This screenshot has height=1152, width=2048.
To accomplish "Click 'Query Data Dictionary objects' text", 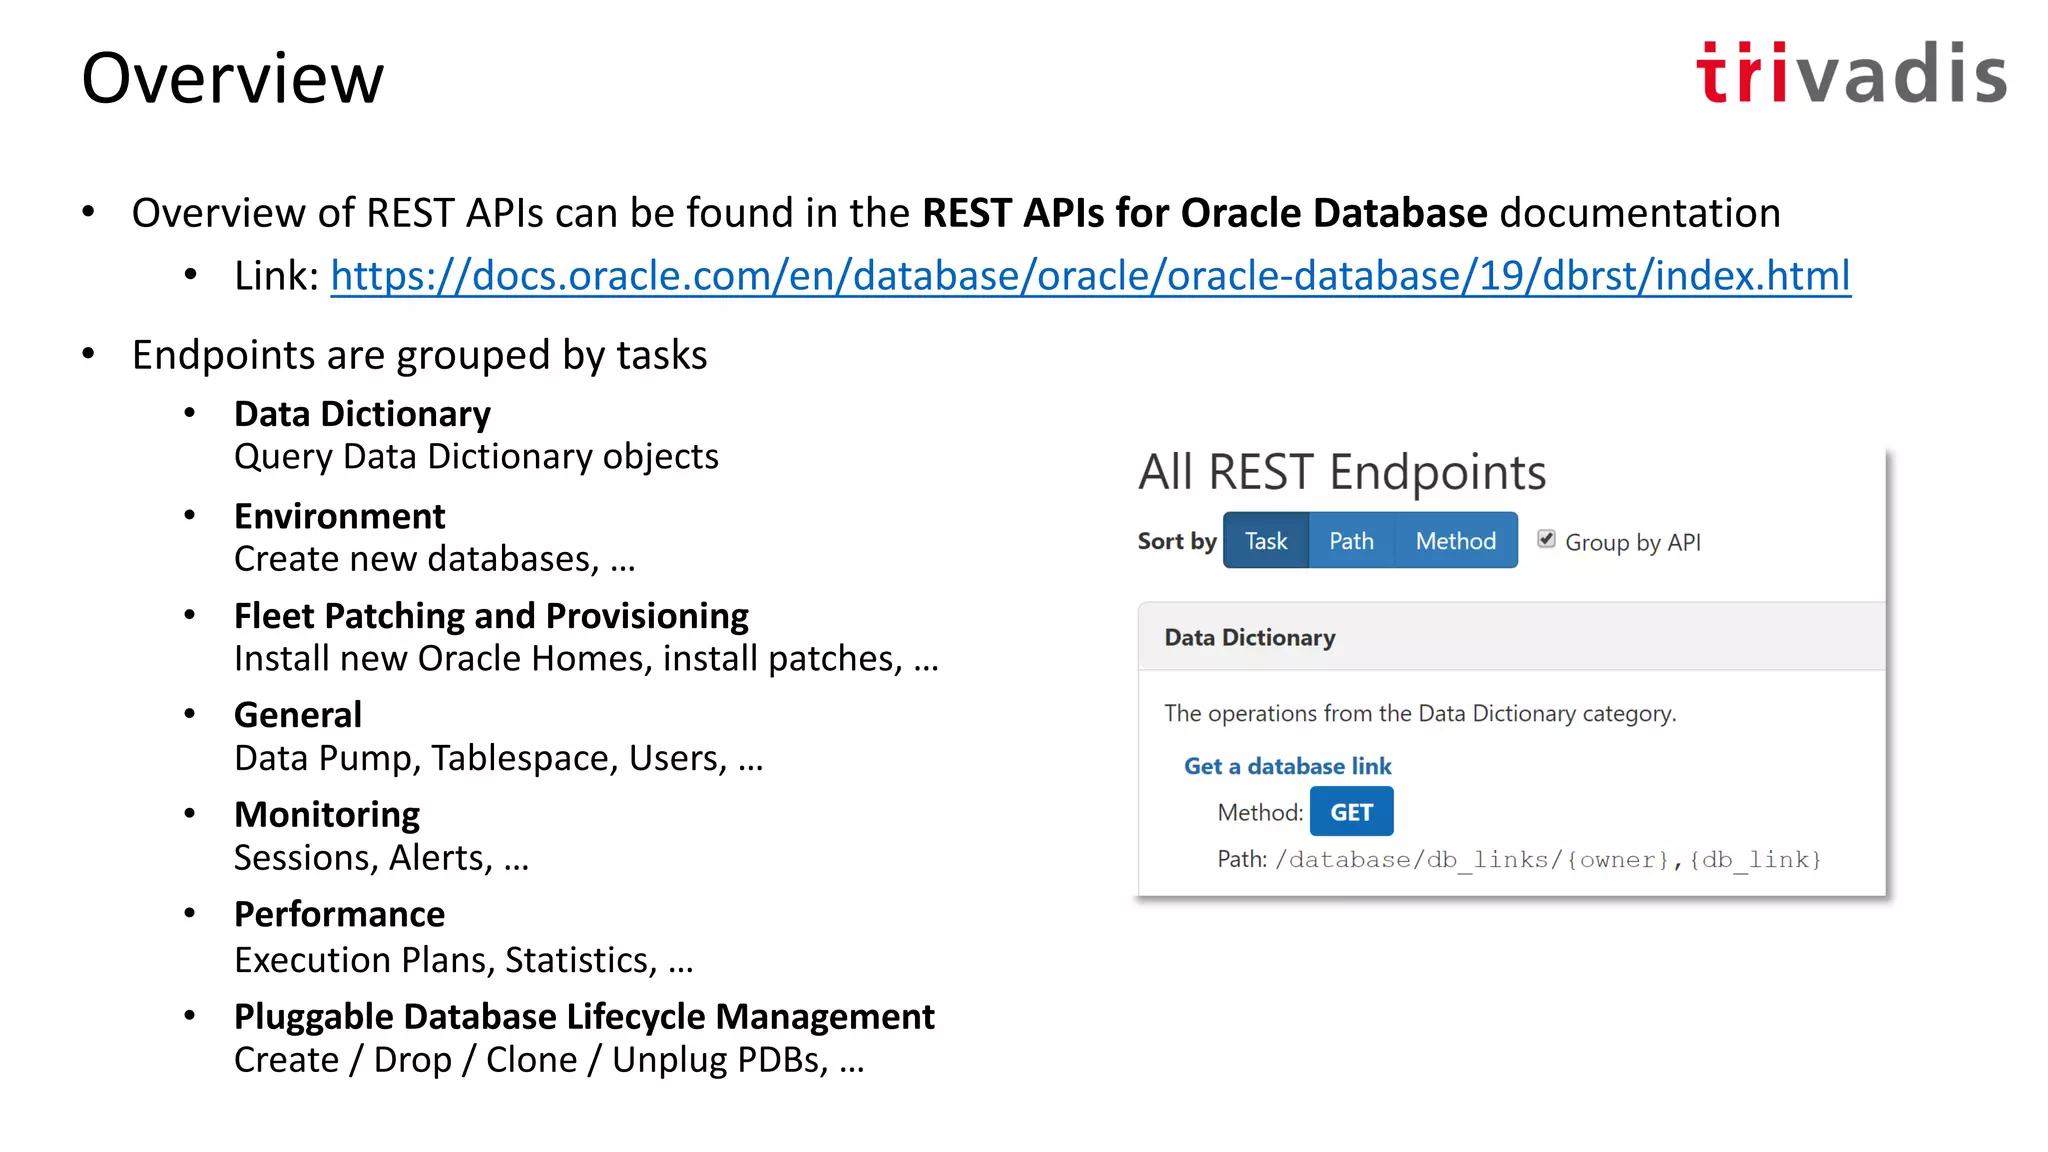I will tap(476, 457).
